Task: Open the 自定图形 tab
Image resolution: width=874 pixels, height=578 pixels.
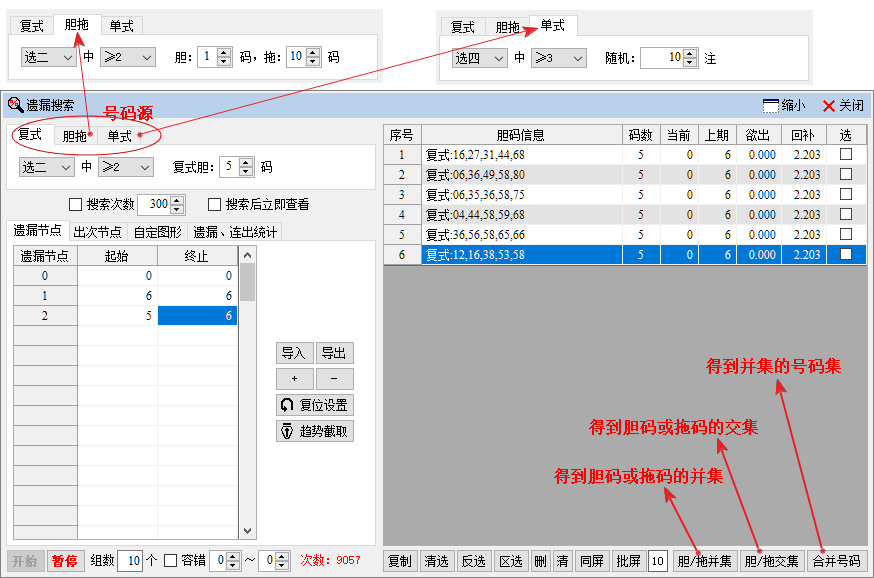Action: pos(158,232)
